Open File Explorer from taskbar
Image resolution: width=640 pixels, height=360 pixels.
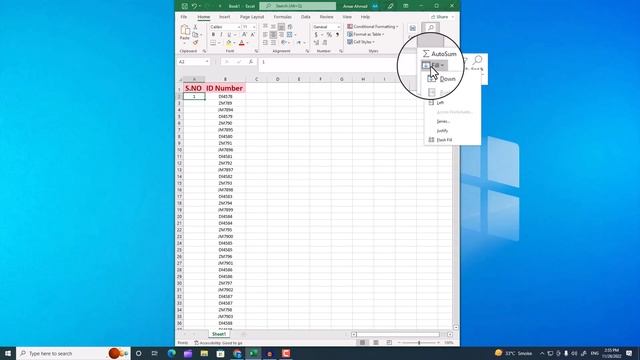(x=204, y=353)
